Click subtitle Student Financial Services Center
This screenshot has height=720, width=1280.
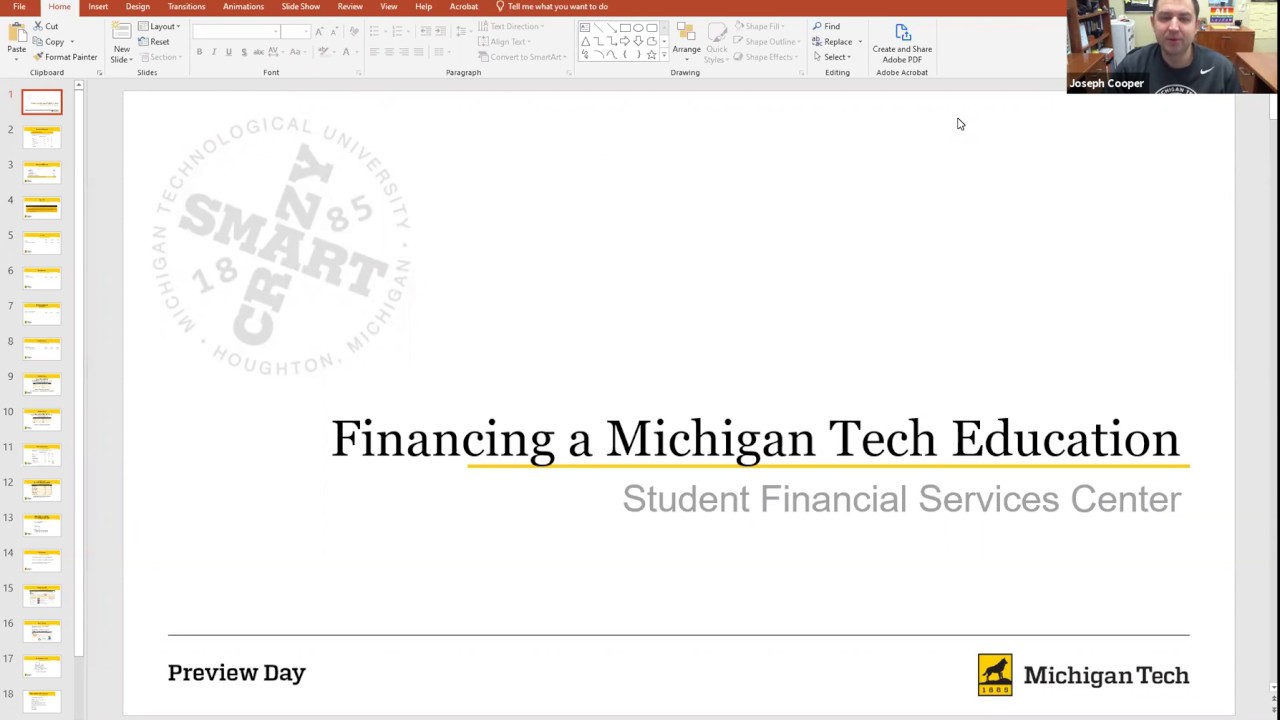click(x=902, y=499)
